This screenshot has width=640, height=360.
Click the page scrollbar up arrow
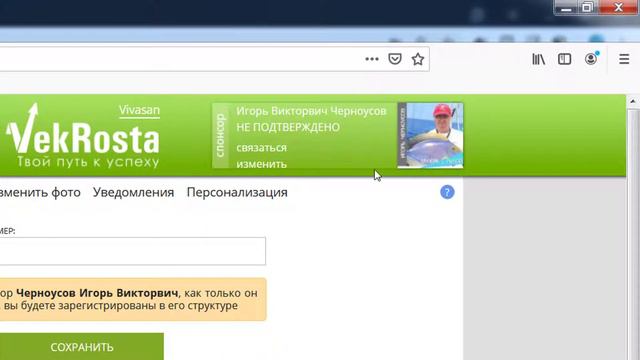coord(633,101)
